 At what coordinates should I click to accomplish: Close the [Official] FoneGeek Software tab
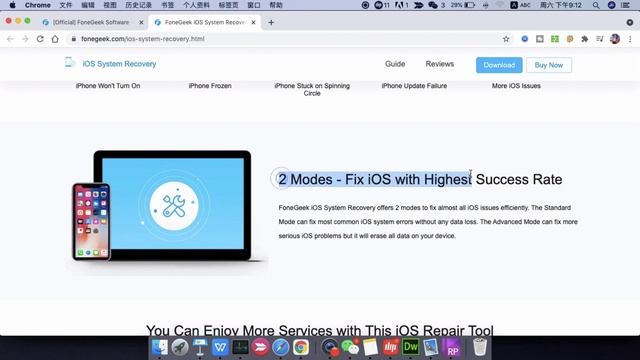[141, 22]
